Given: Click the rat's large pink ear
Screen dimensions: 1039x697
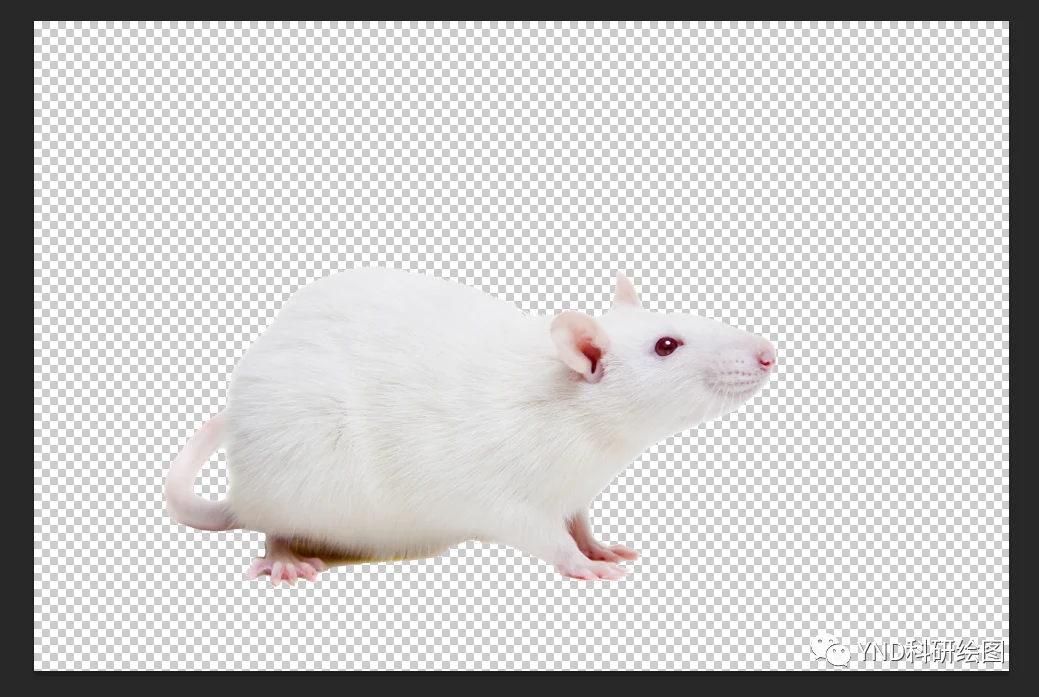Looking at the screenshot, I should 580,346.
